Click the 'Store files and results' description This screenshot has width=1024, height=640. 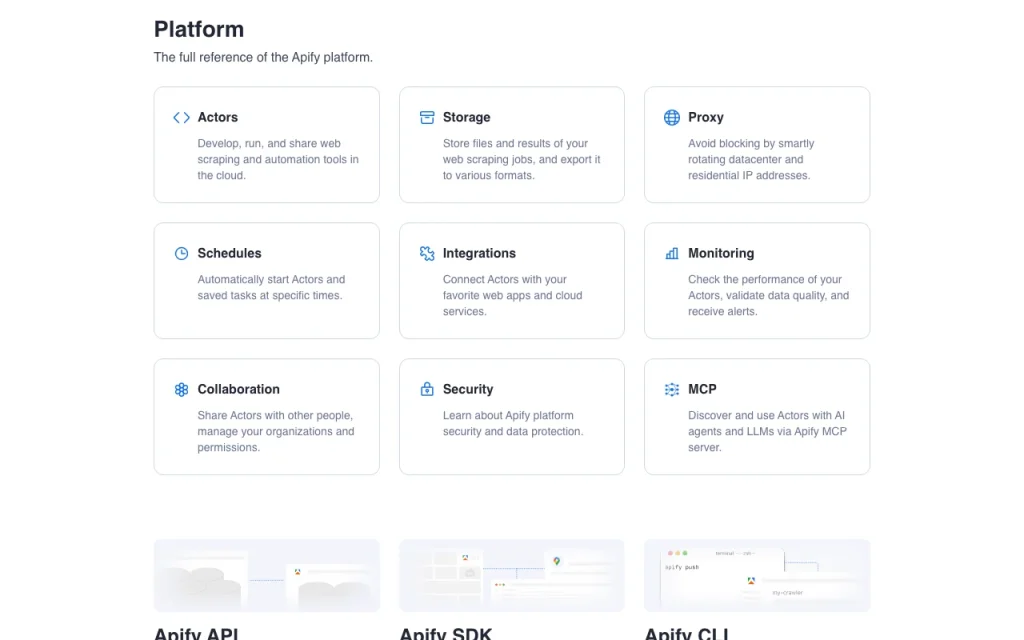coord(522,159)
